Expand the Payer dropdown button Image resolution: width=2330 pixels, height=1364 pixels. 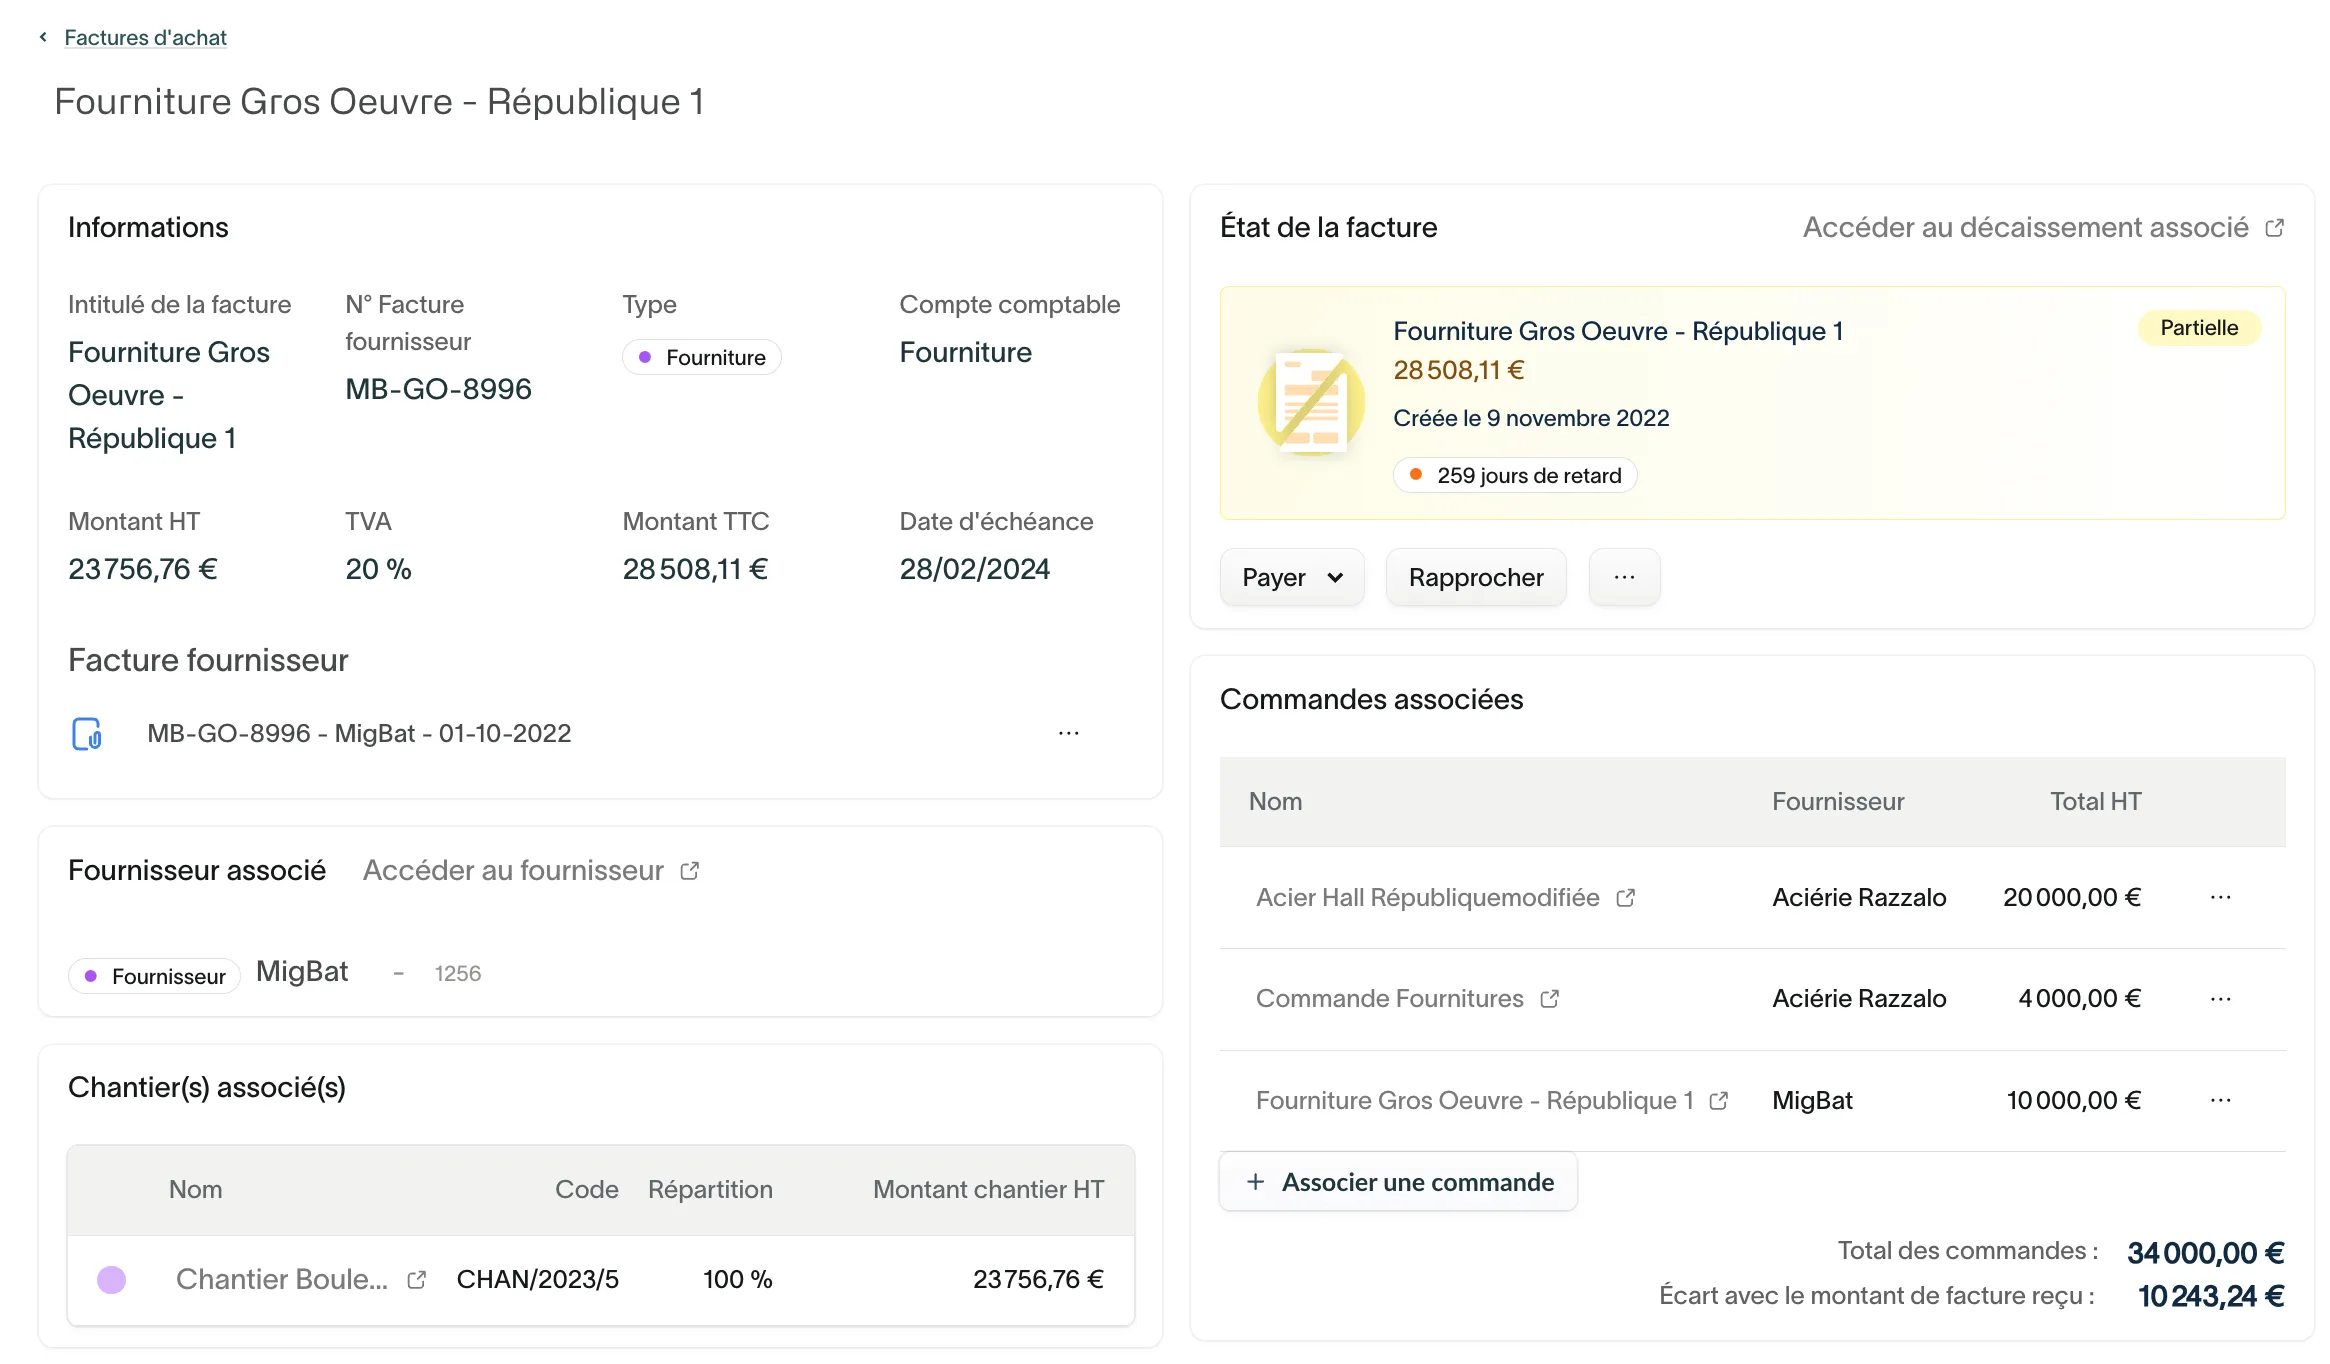point(1292,577)
